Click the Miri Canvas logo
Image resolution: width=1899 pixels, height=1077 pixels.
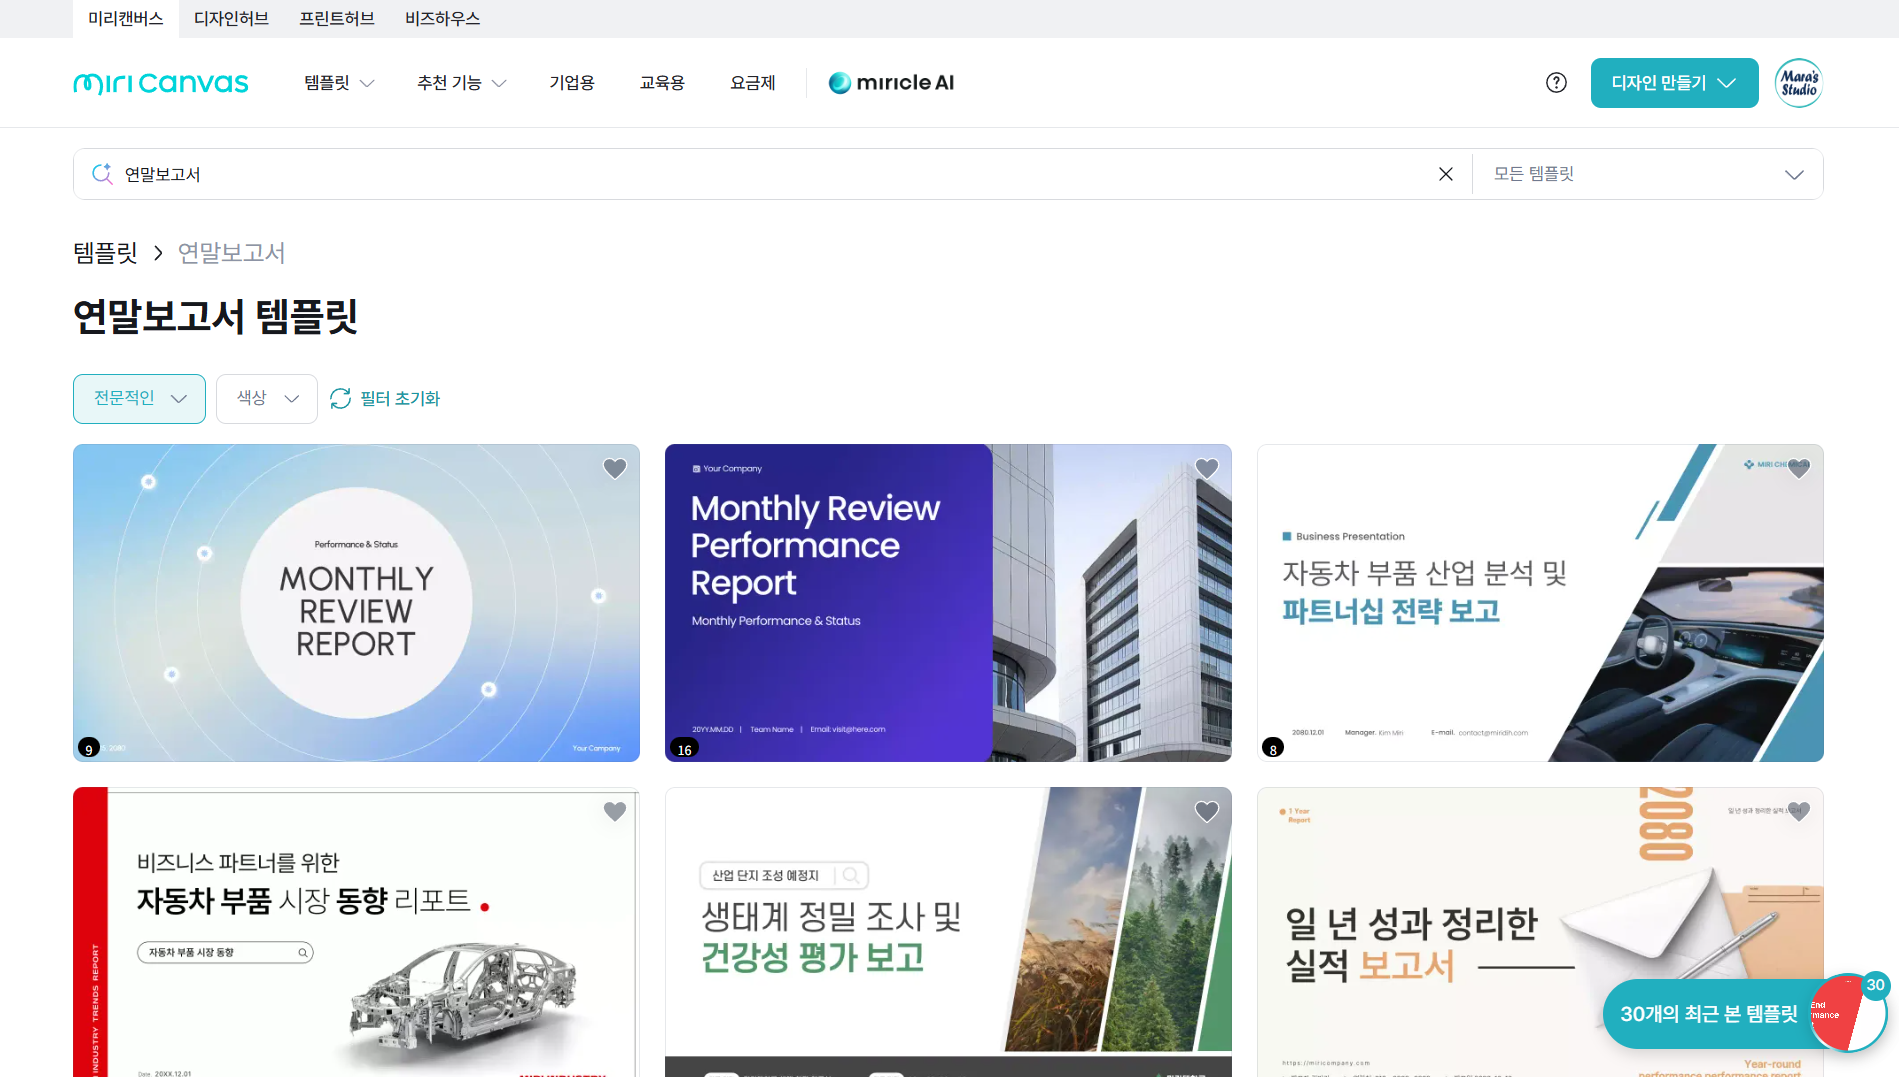tap(161, 83)
